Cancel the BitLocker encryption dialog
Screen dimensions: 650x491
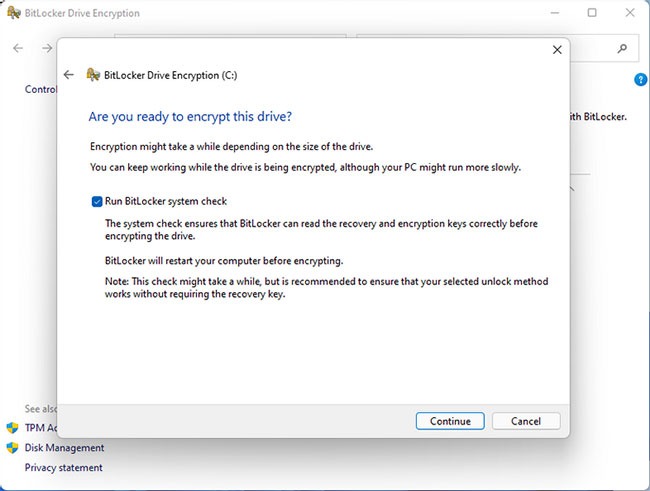pos(526,421)
